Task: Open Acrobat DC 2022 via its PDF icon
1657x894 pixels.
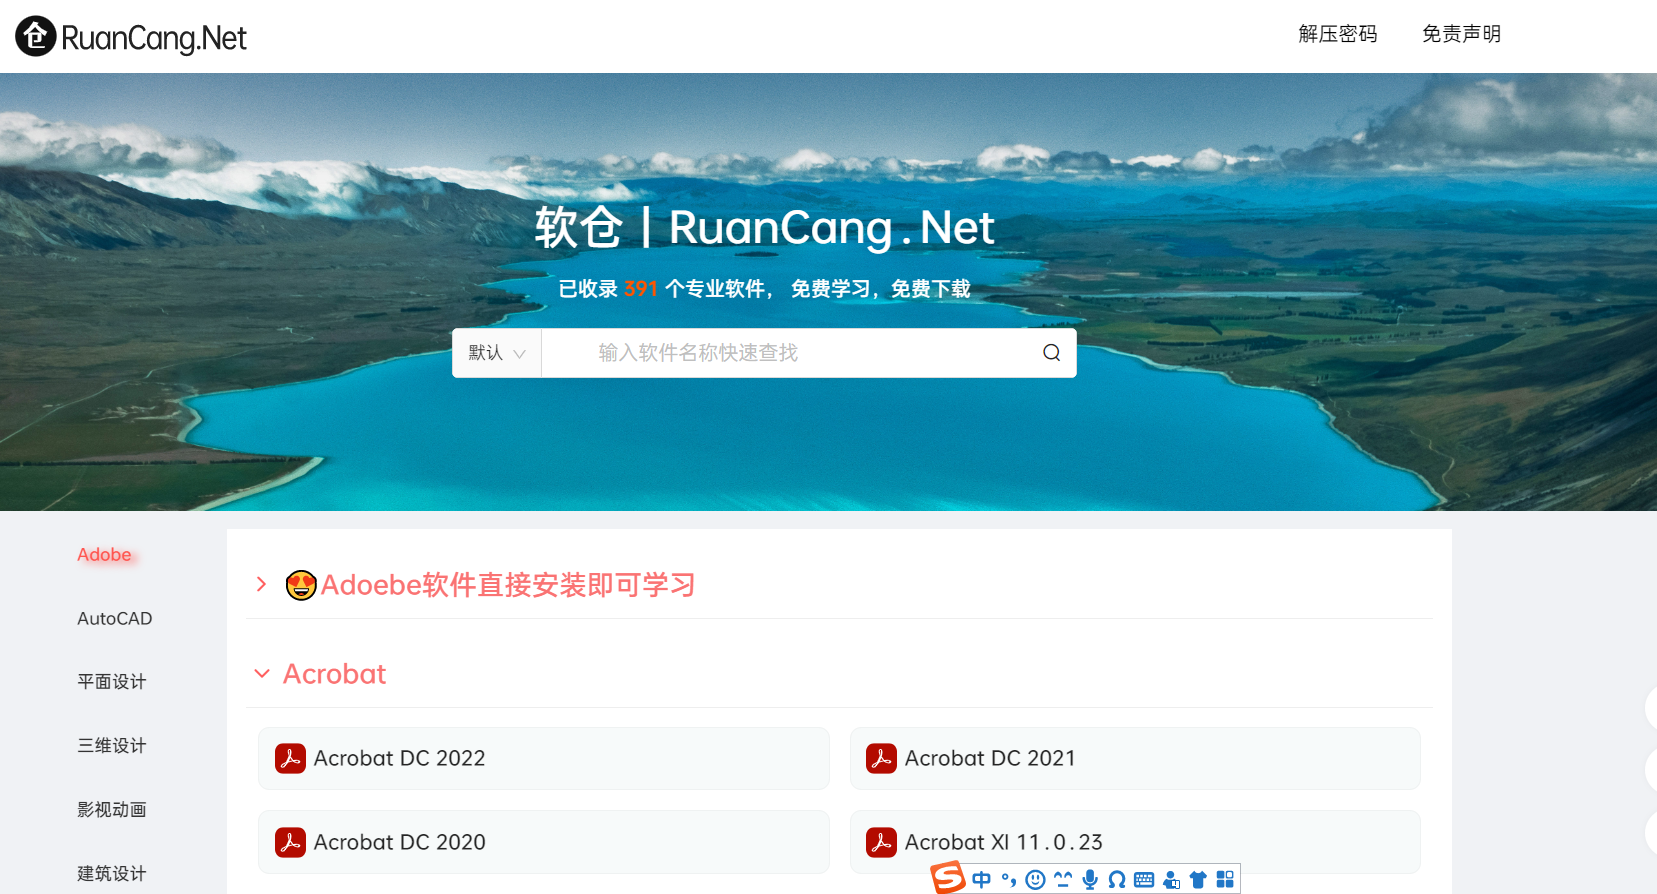Action: click(x=290, y=759)
